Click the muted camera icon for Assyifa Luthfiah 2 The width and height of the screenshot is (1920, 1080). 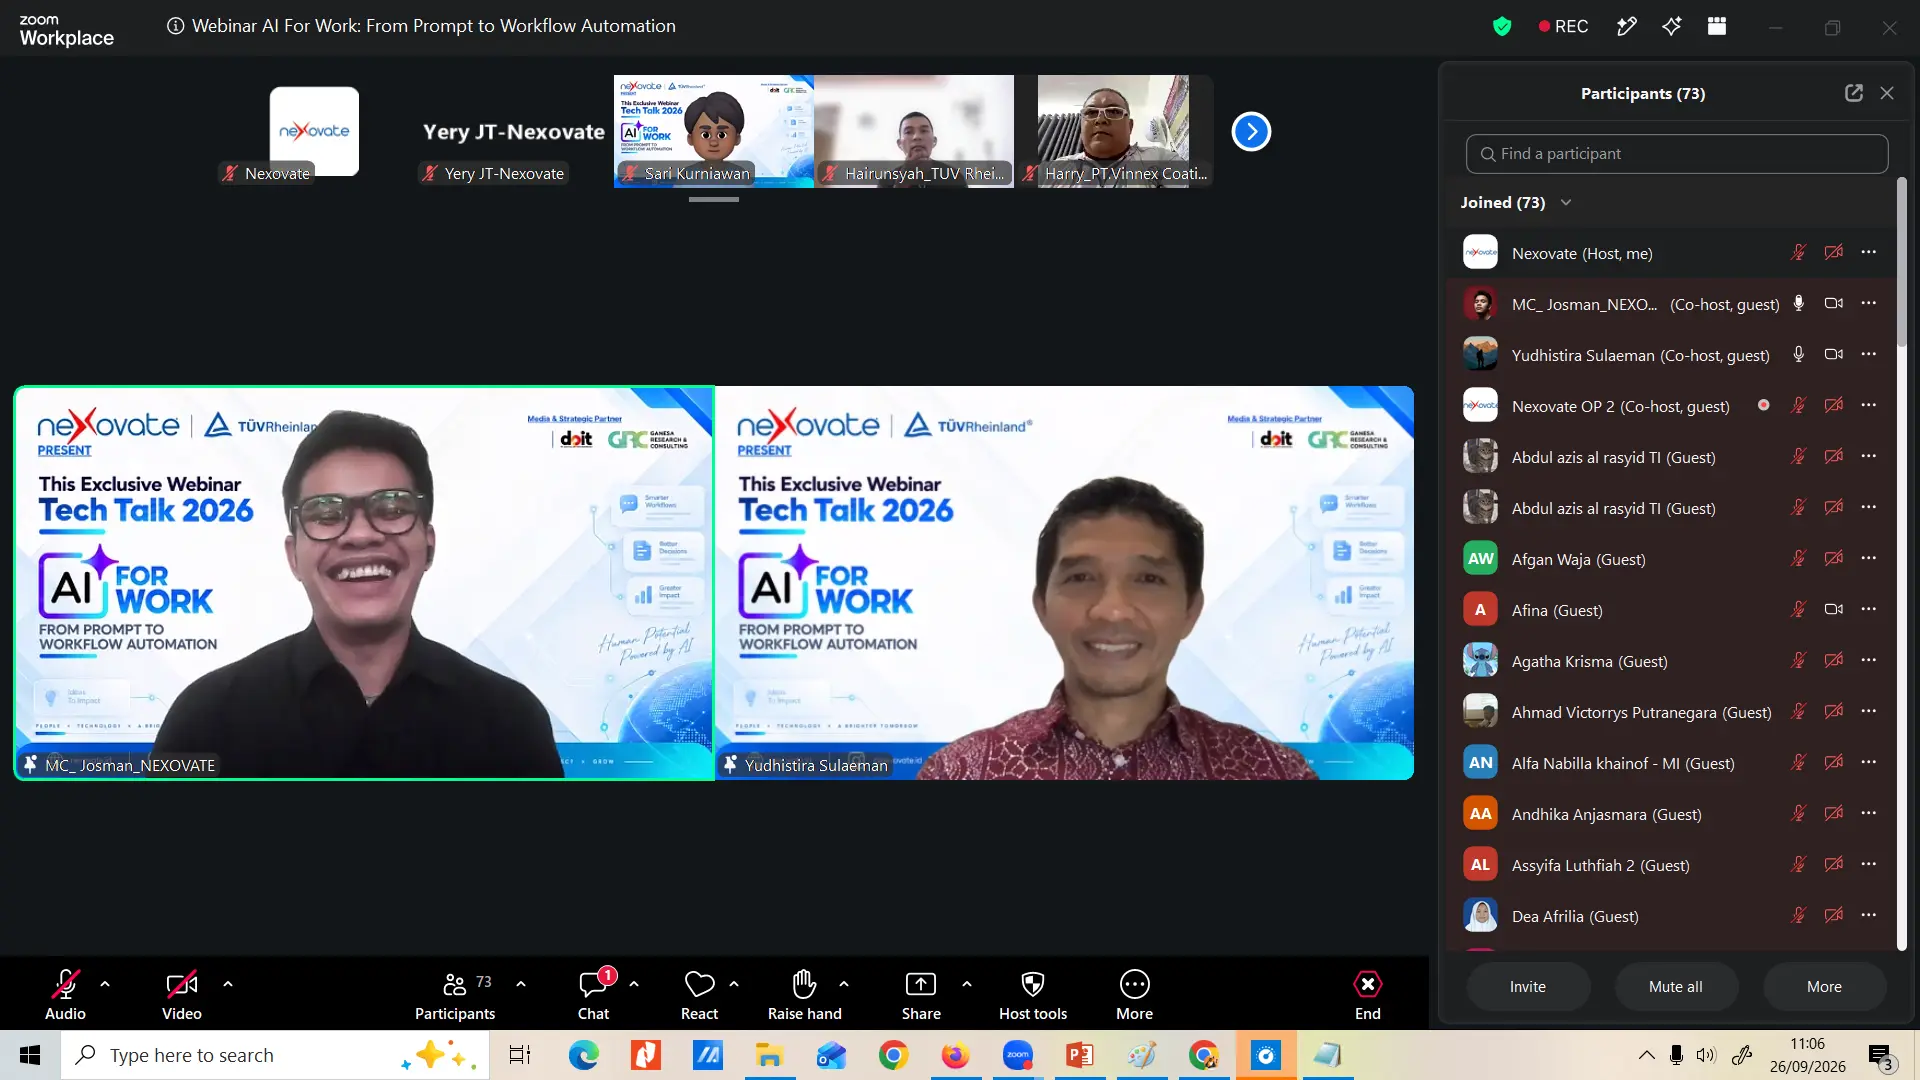[1834, 864]
